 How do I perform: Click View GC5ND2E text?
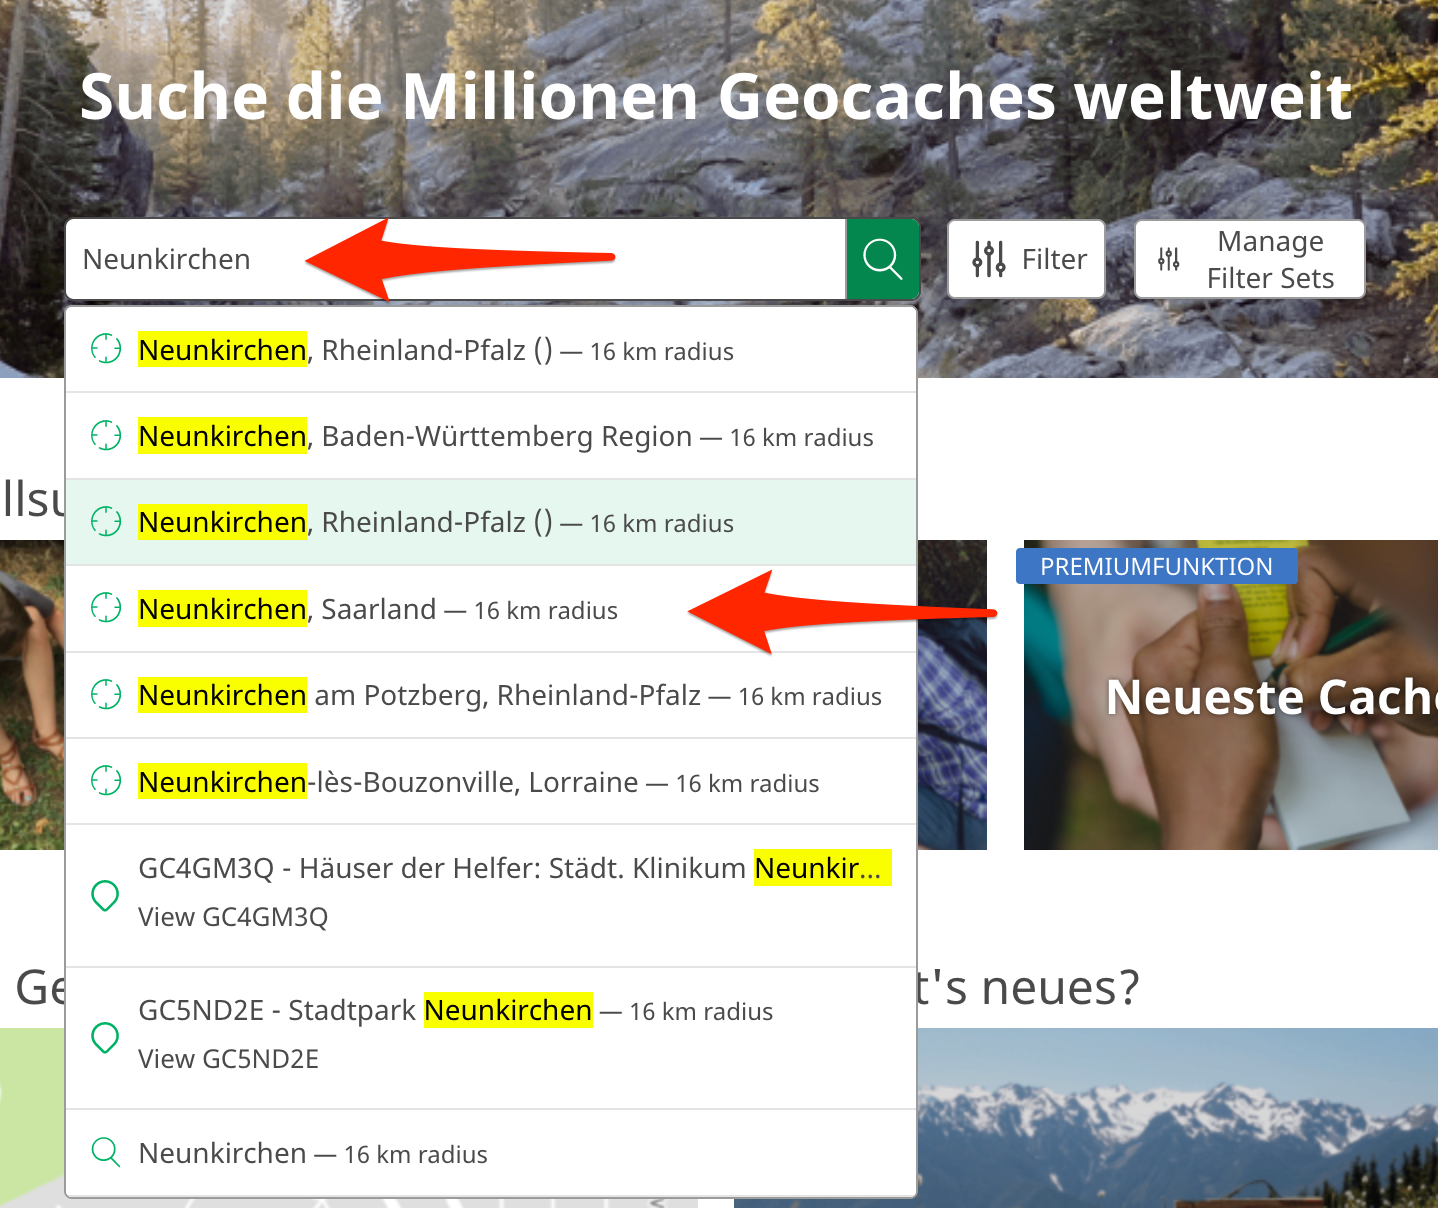click(x=228, y=1059)
